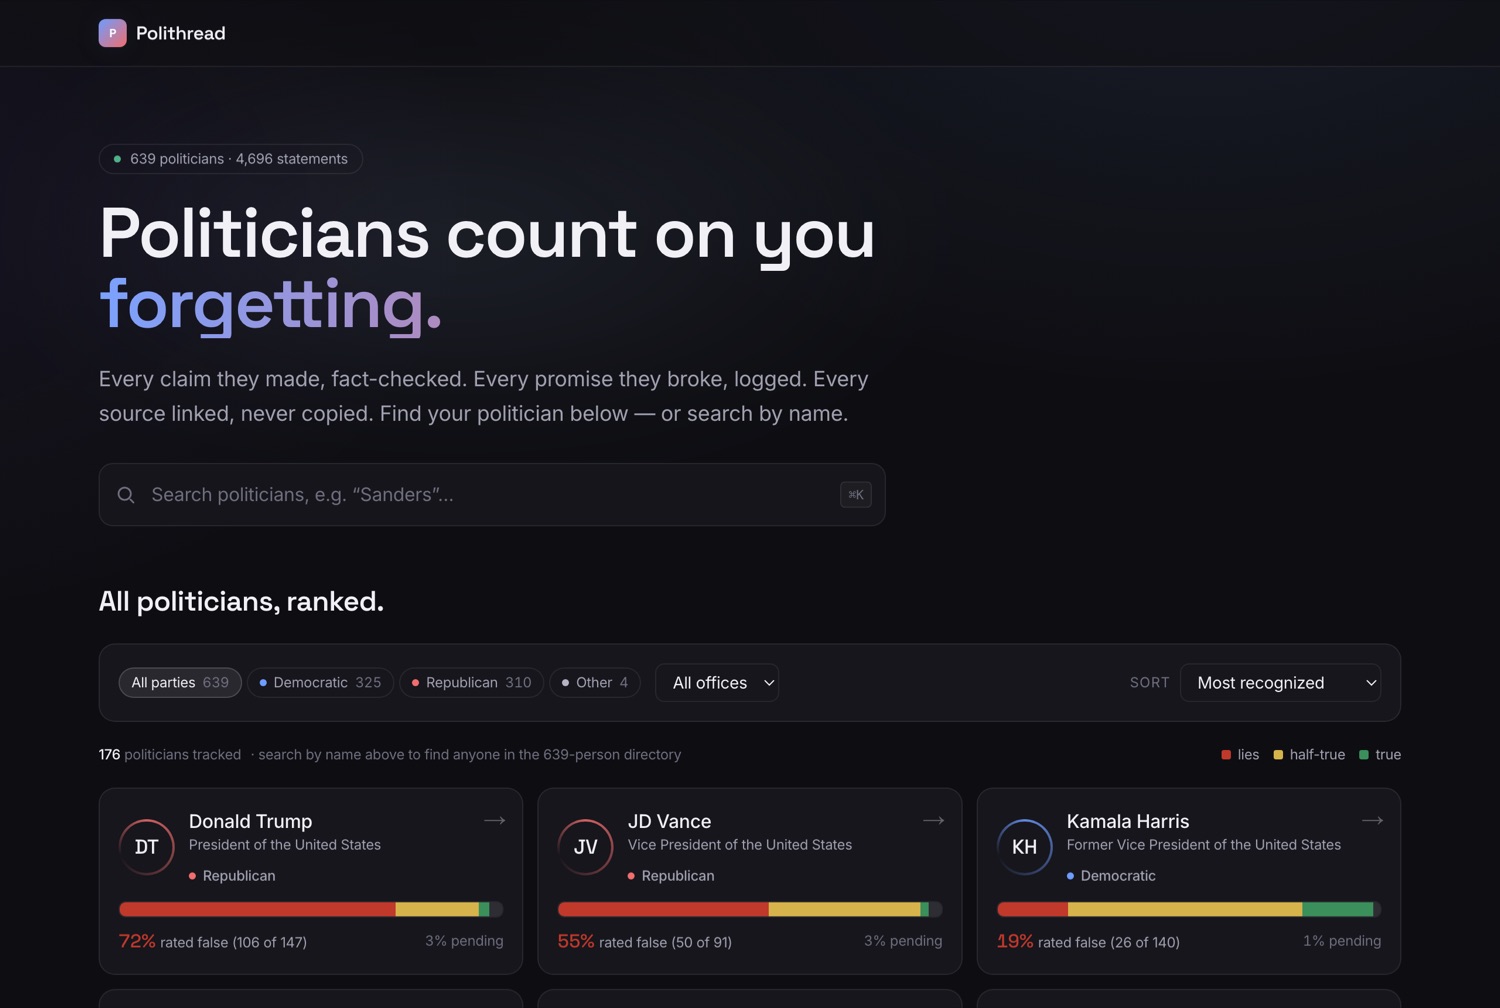Viewport: 1500px width, 1008px height.
Task: Click the arrow on JD Vance card
Action: coord(933,821)
